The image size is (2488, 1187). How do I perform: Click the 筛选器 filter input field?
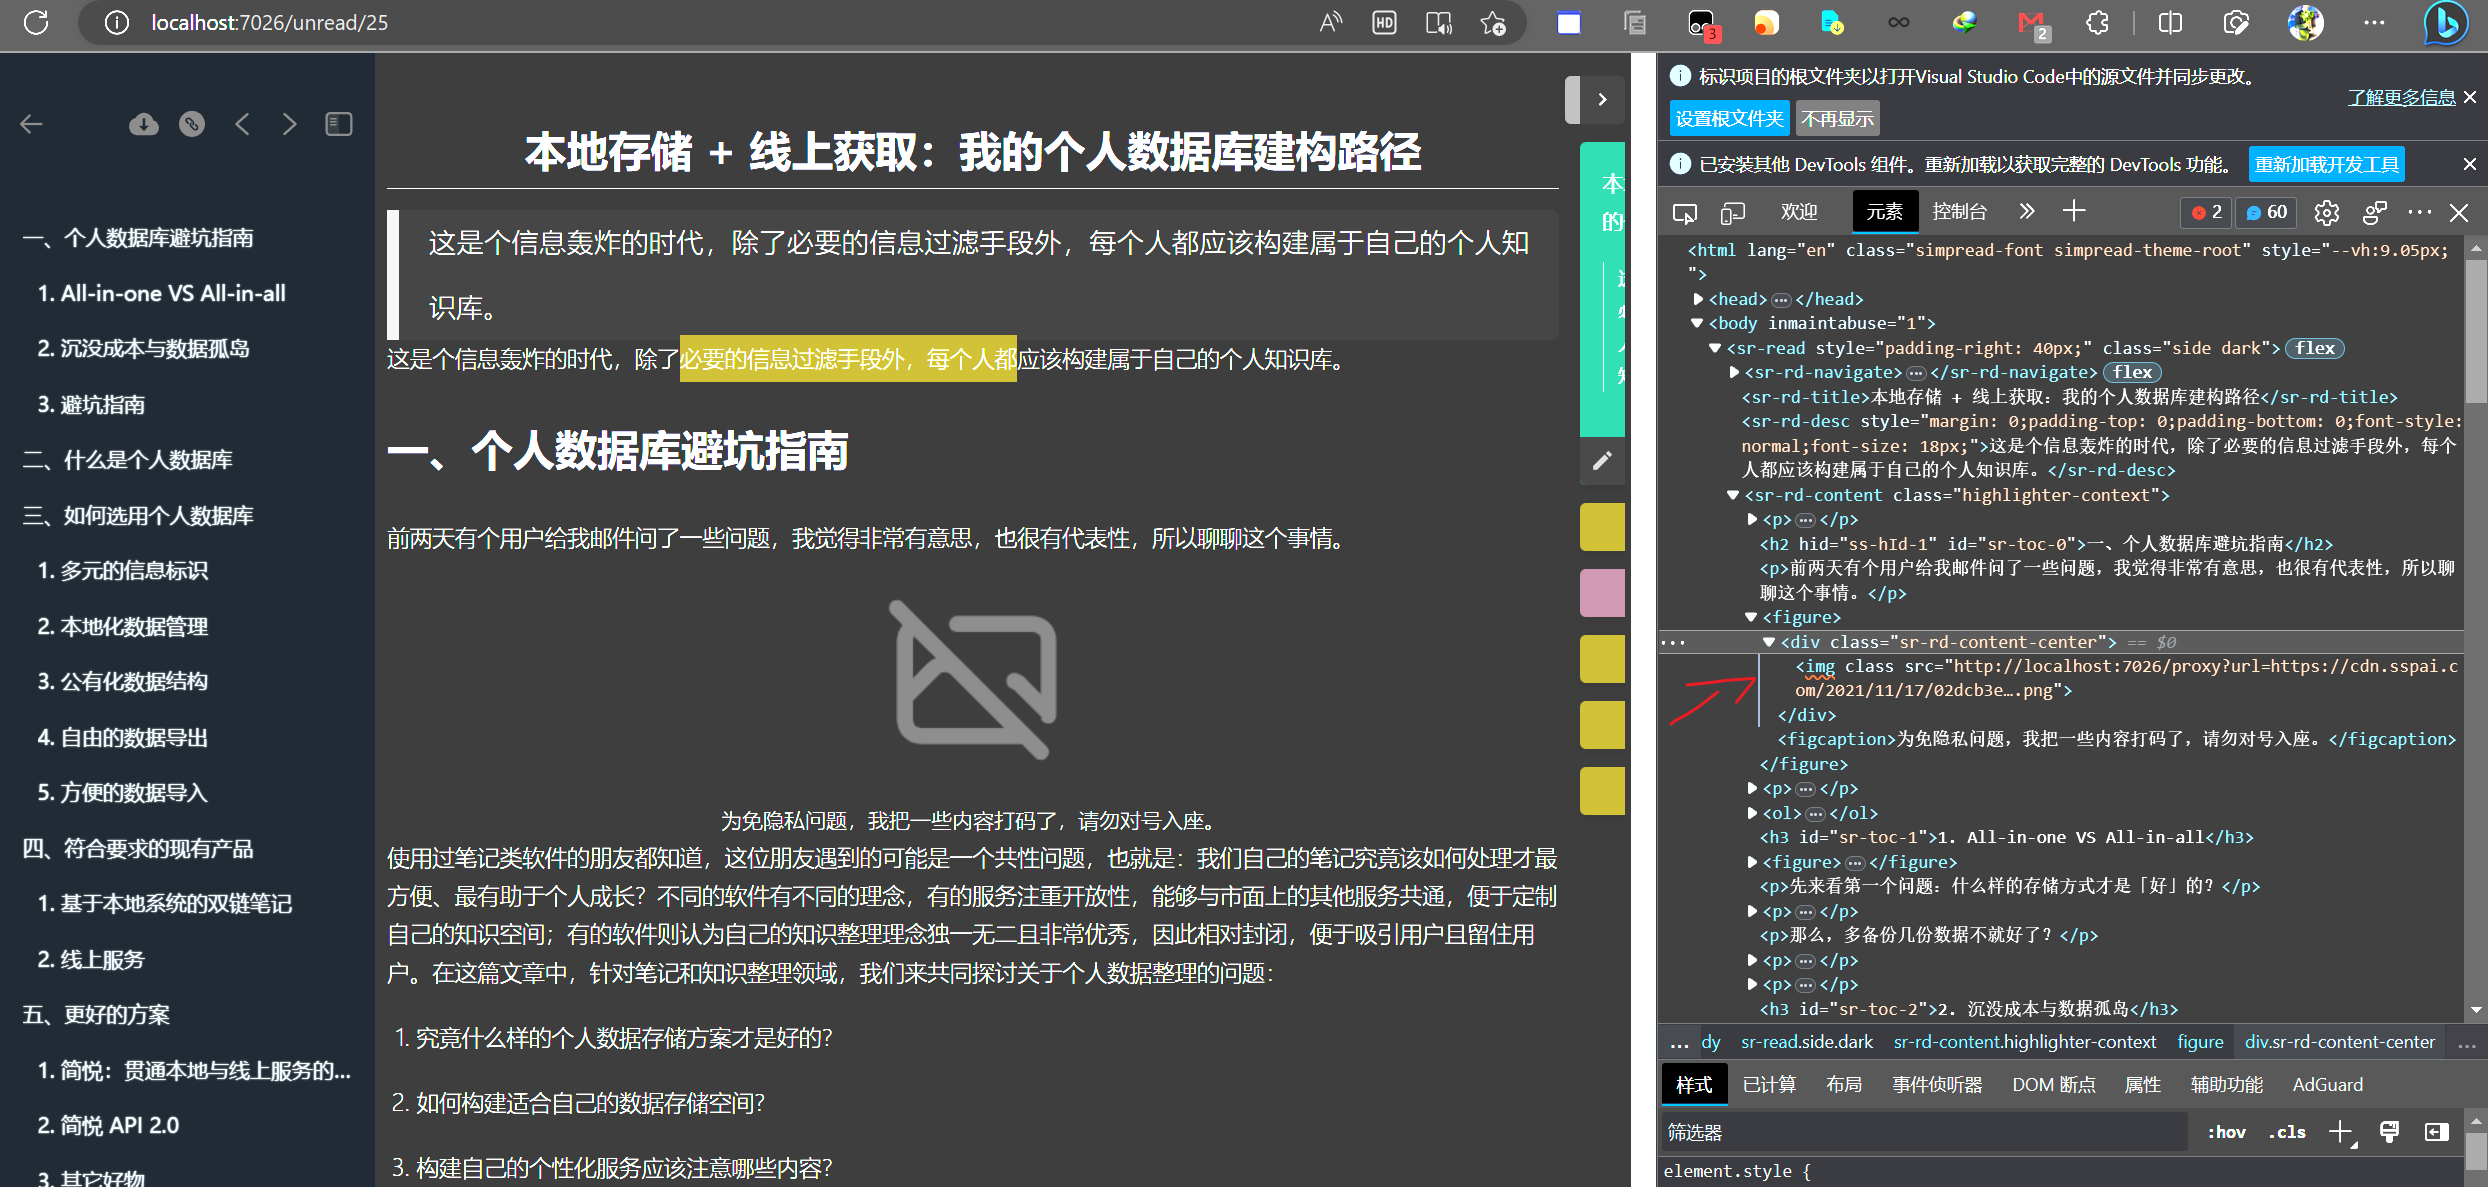pyautogui.click(x=1922, y=1132)
